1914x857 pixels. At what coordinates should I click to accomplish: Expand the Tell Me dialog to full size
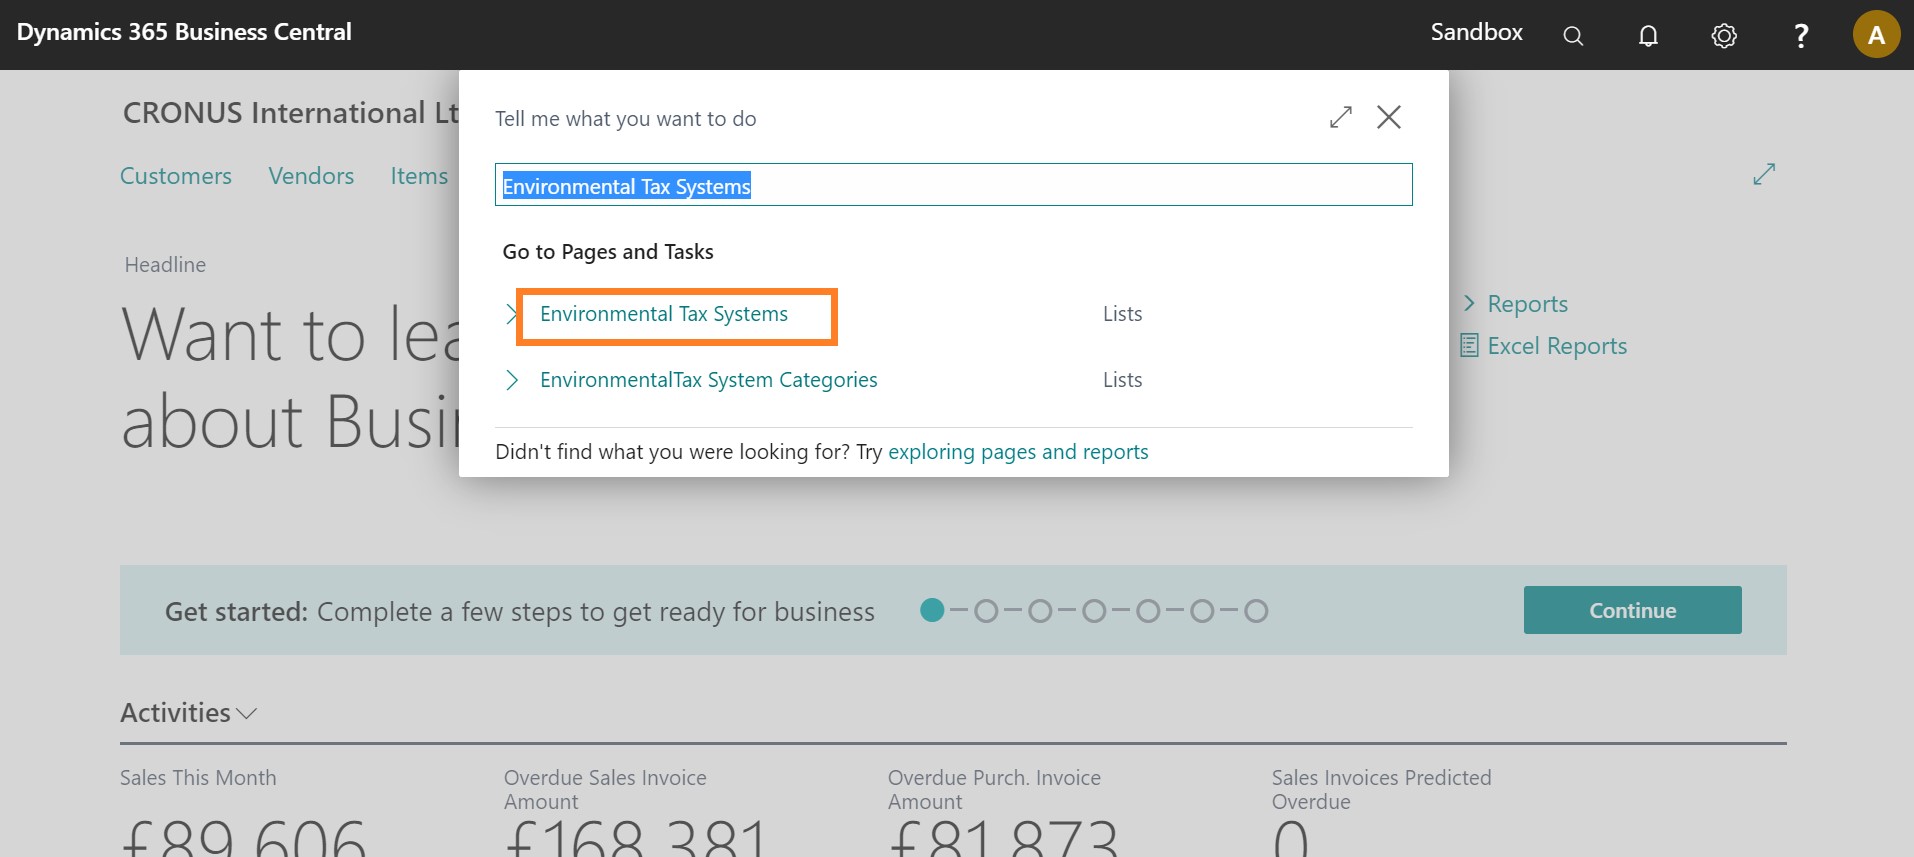point(1341,118)
